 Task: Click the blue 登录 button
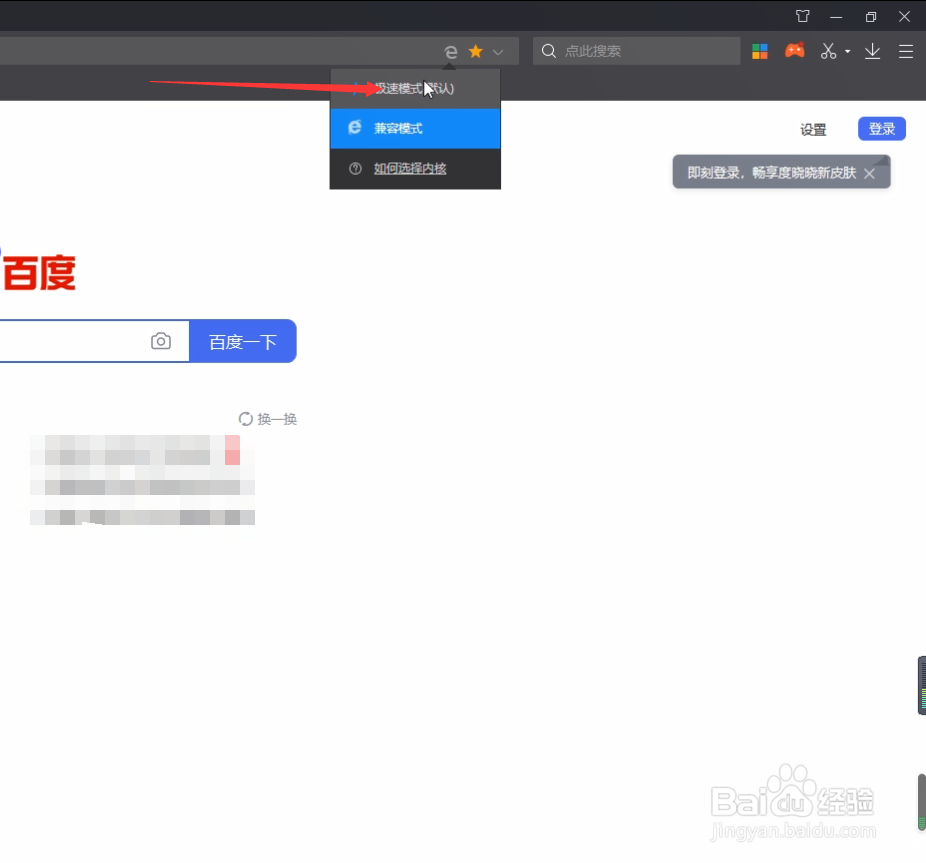coord(881,129)
